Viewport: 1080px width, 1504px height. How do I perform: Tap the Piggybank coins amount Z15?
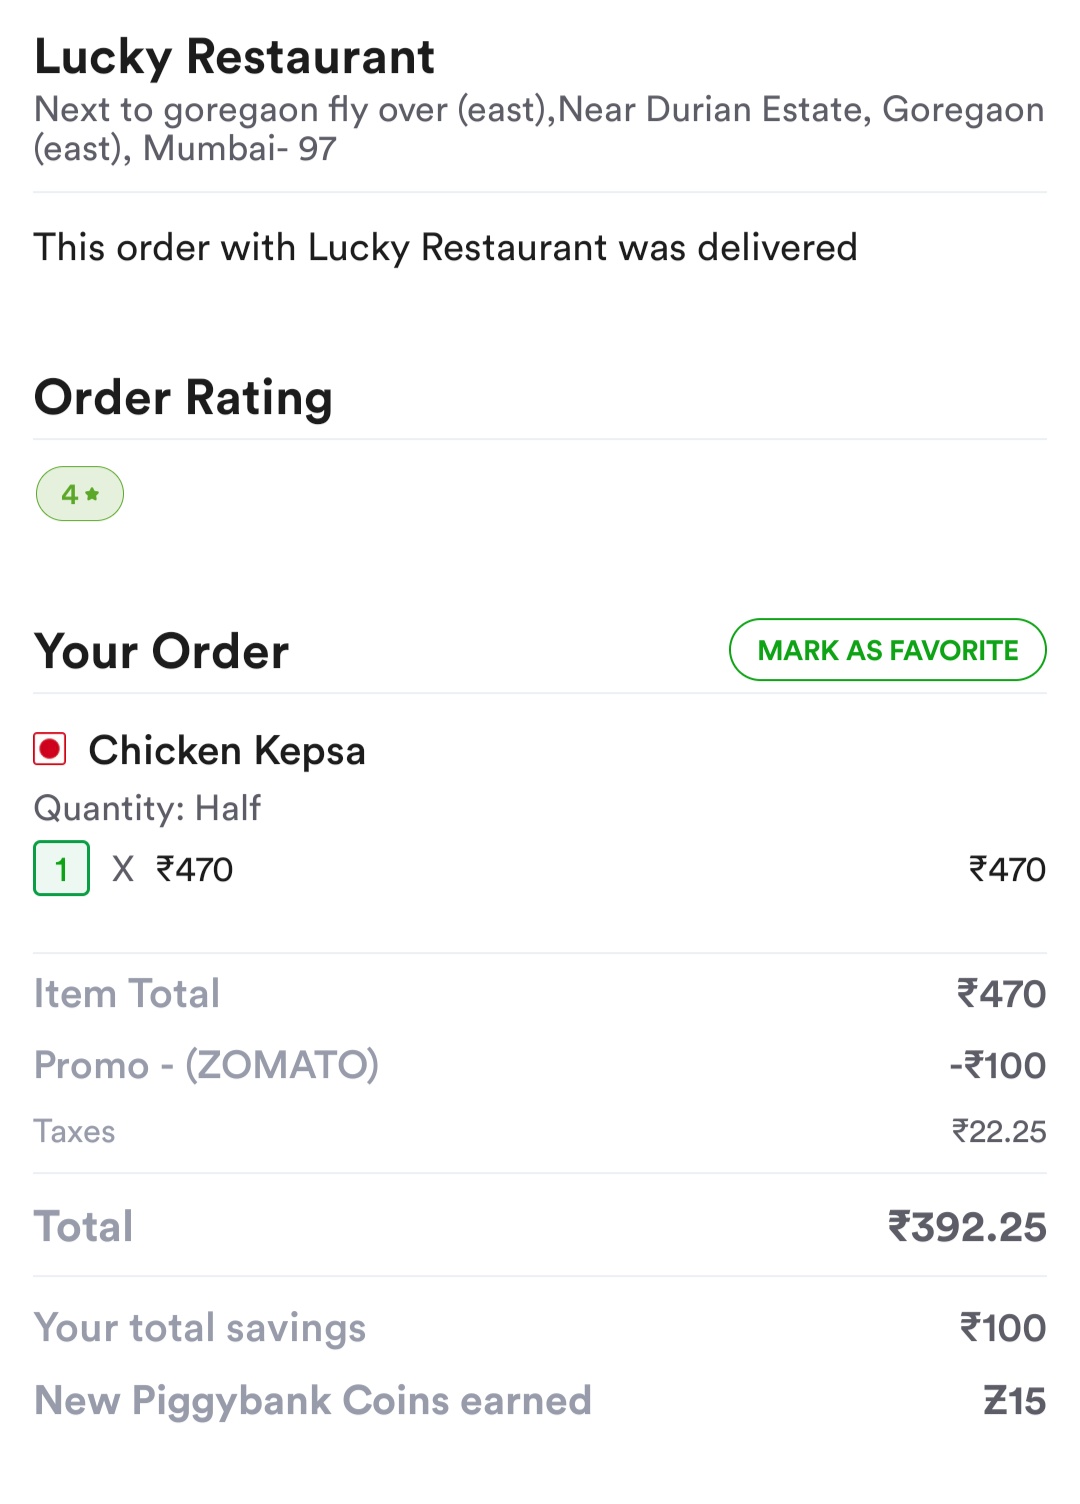click(x=1014, y=1401)
